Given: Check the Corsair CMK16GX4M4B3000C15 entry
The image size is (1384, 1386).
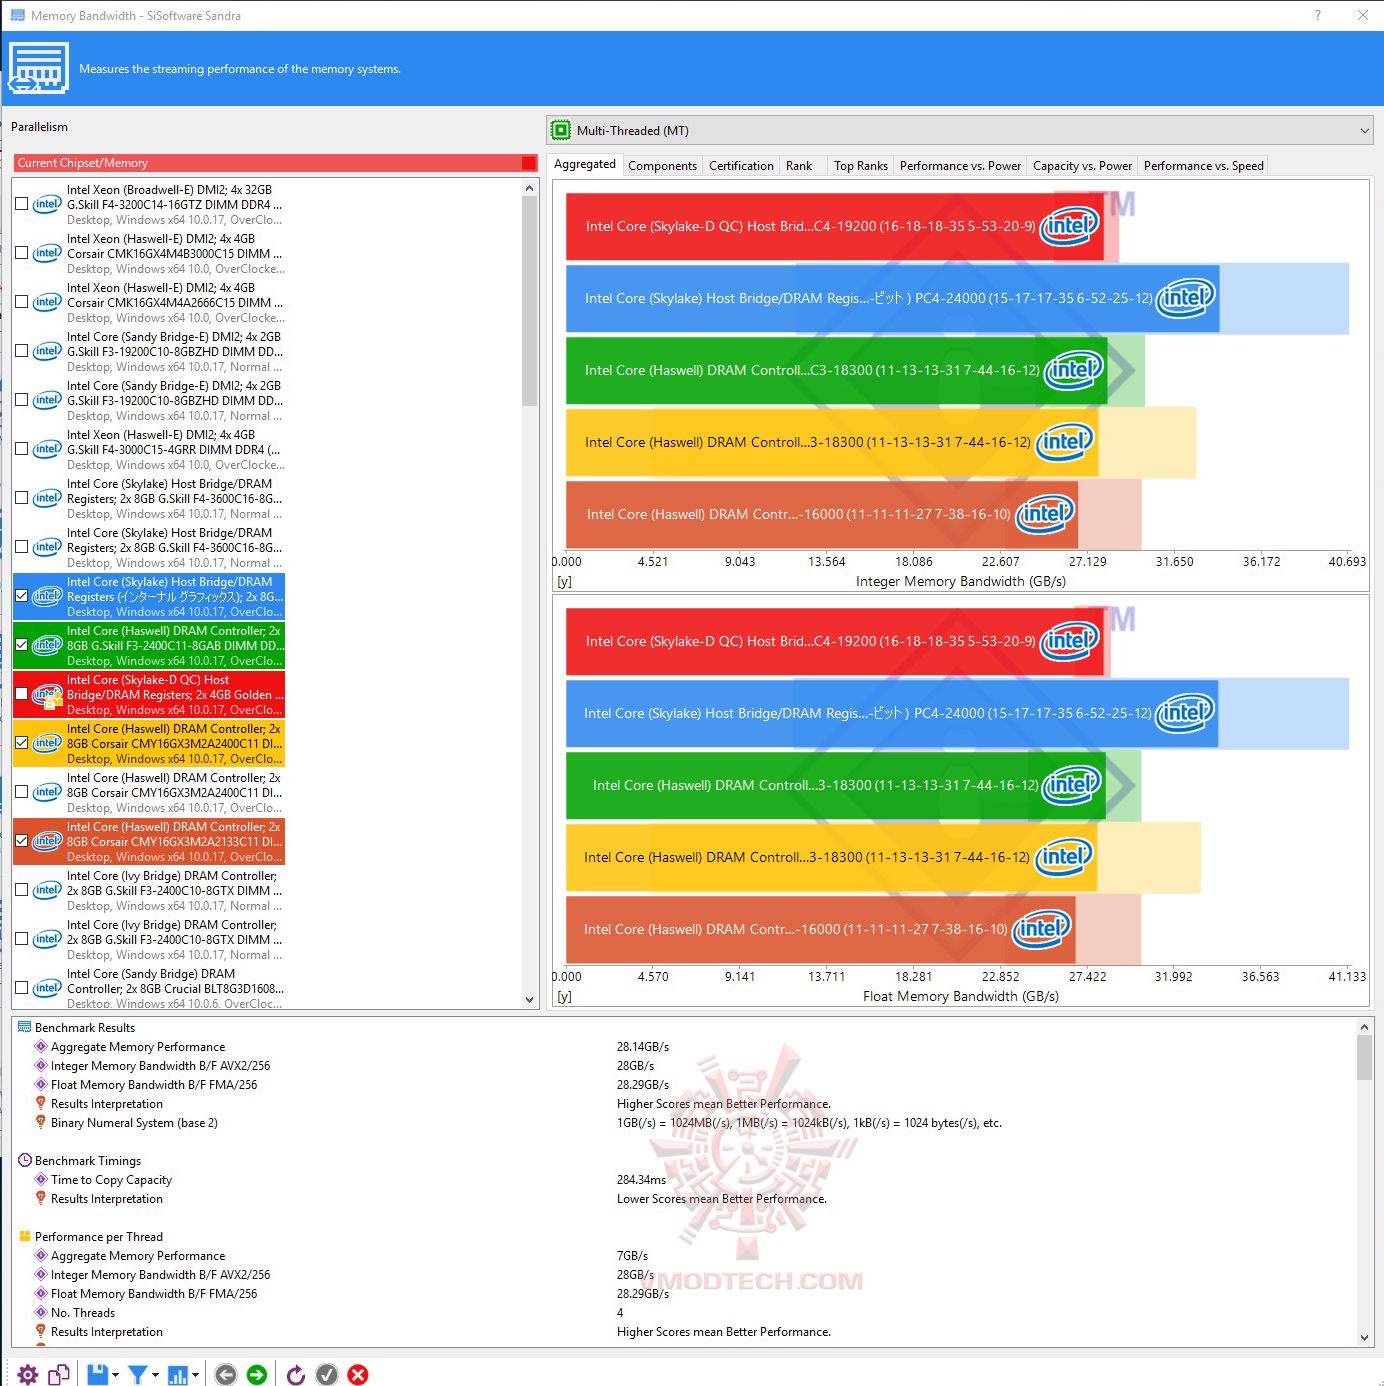Looking at the screenshot, I should point(21,253).
